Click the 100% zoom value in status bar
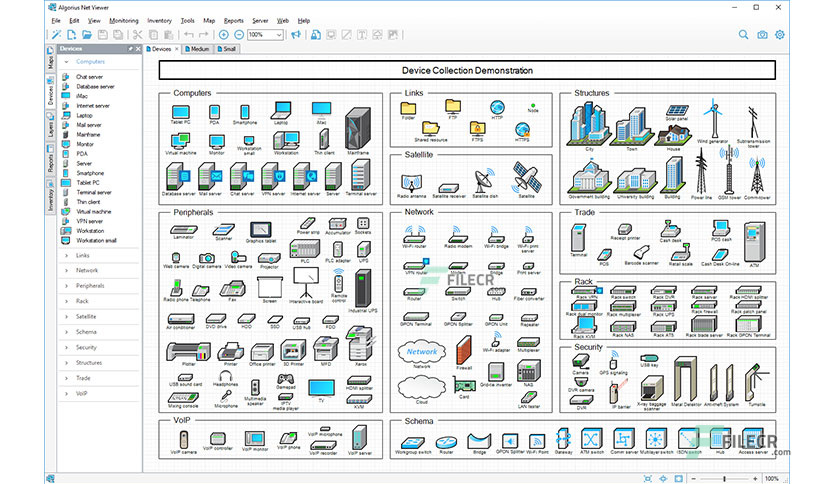The width and height of the screenshot is (836, 484). tap(771, 479)
